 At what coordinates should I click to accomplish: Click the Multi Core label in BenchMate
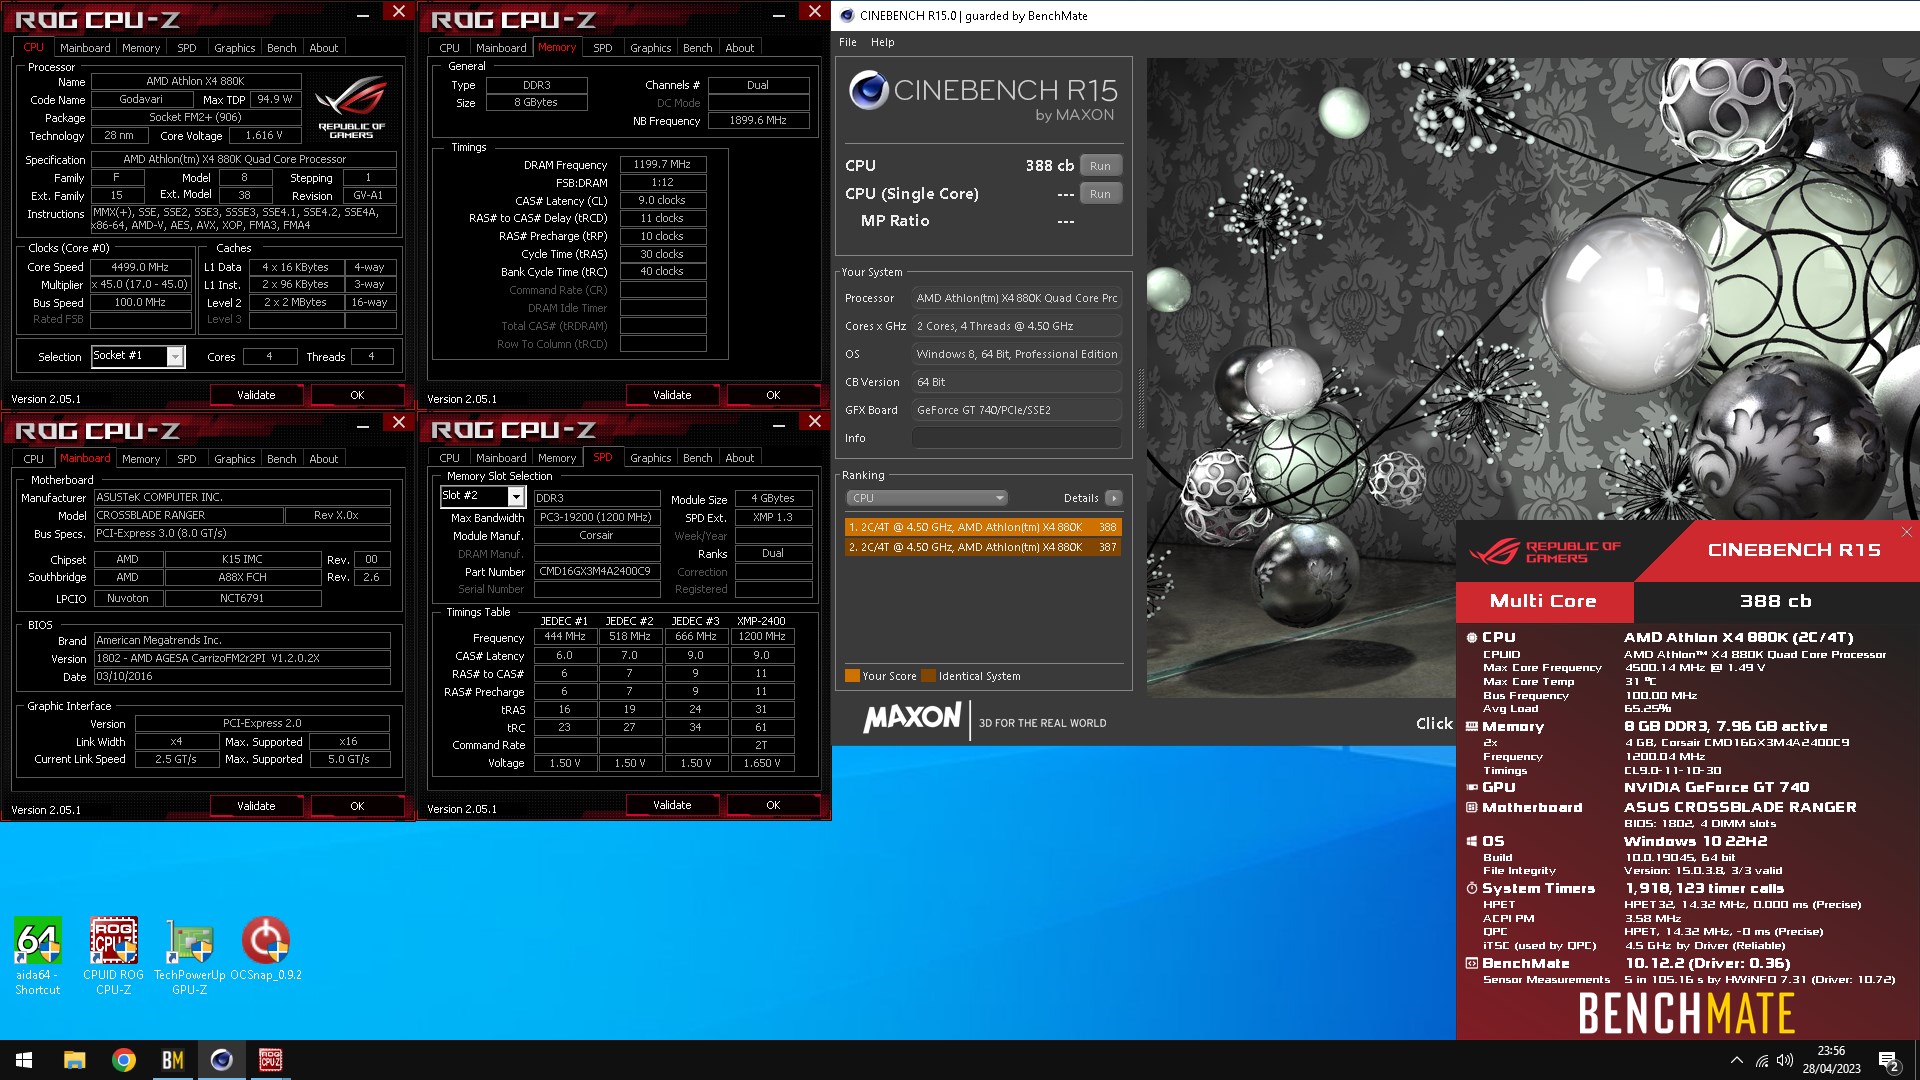(1543, 601)
